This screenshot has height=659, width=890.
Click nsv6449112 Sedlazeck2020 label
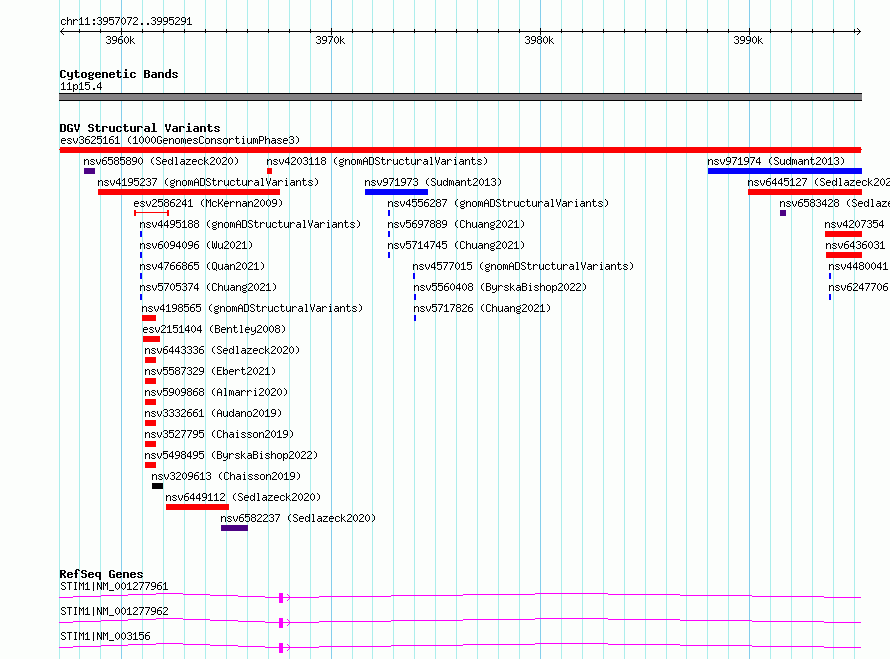[243, 497]
